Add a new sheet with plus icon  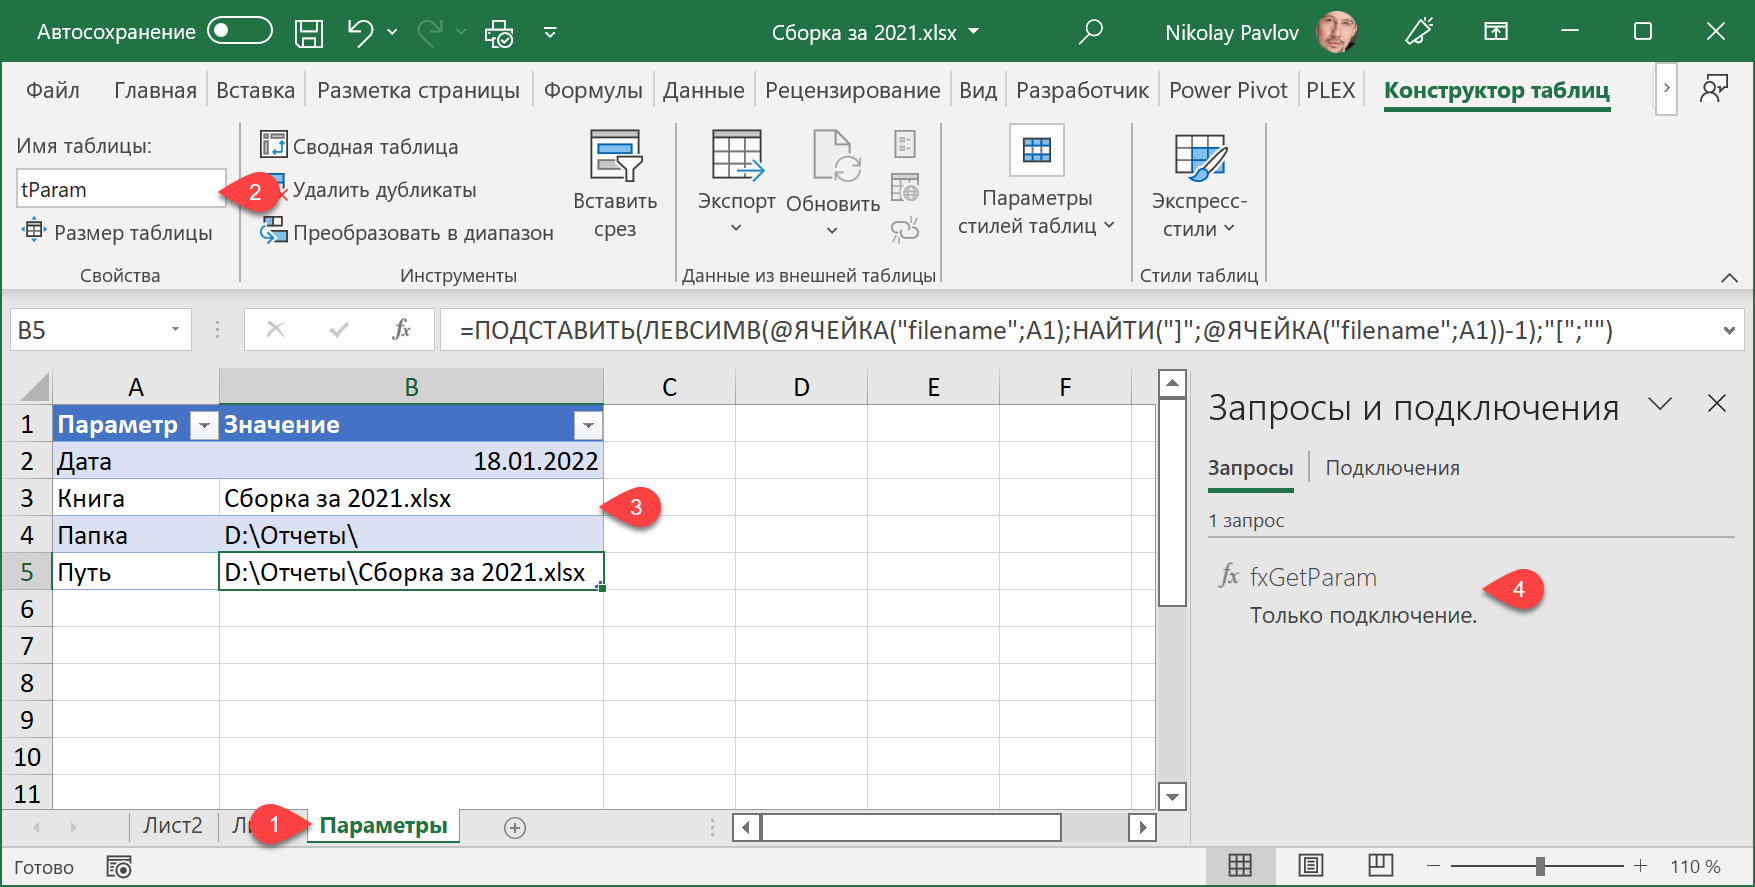[x=515, y=827]
